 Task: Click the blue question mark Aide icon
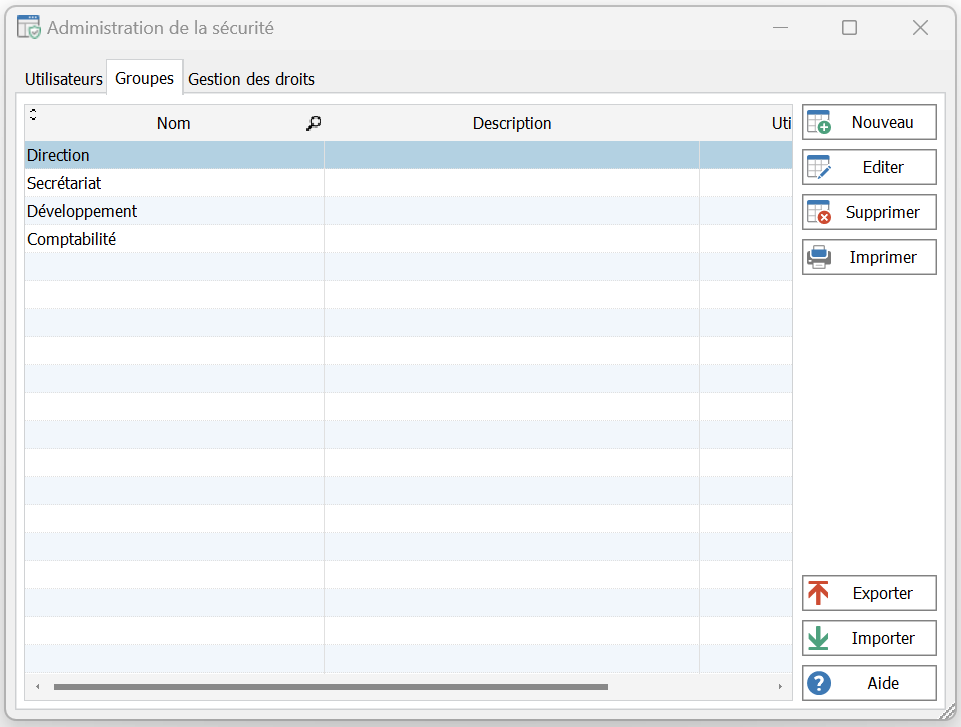click(x=819, y=683)
